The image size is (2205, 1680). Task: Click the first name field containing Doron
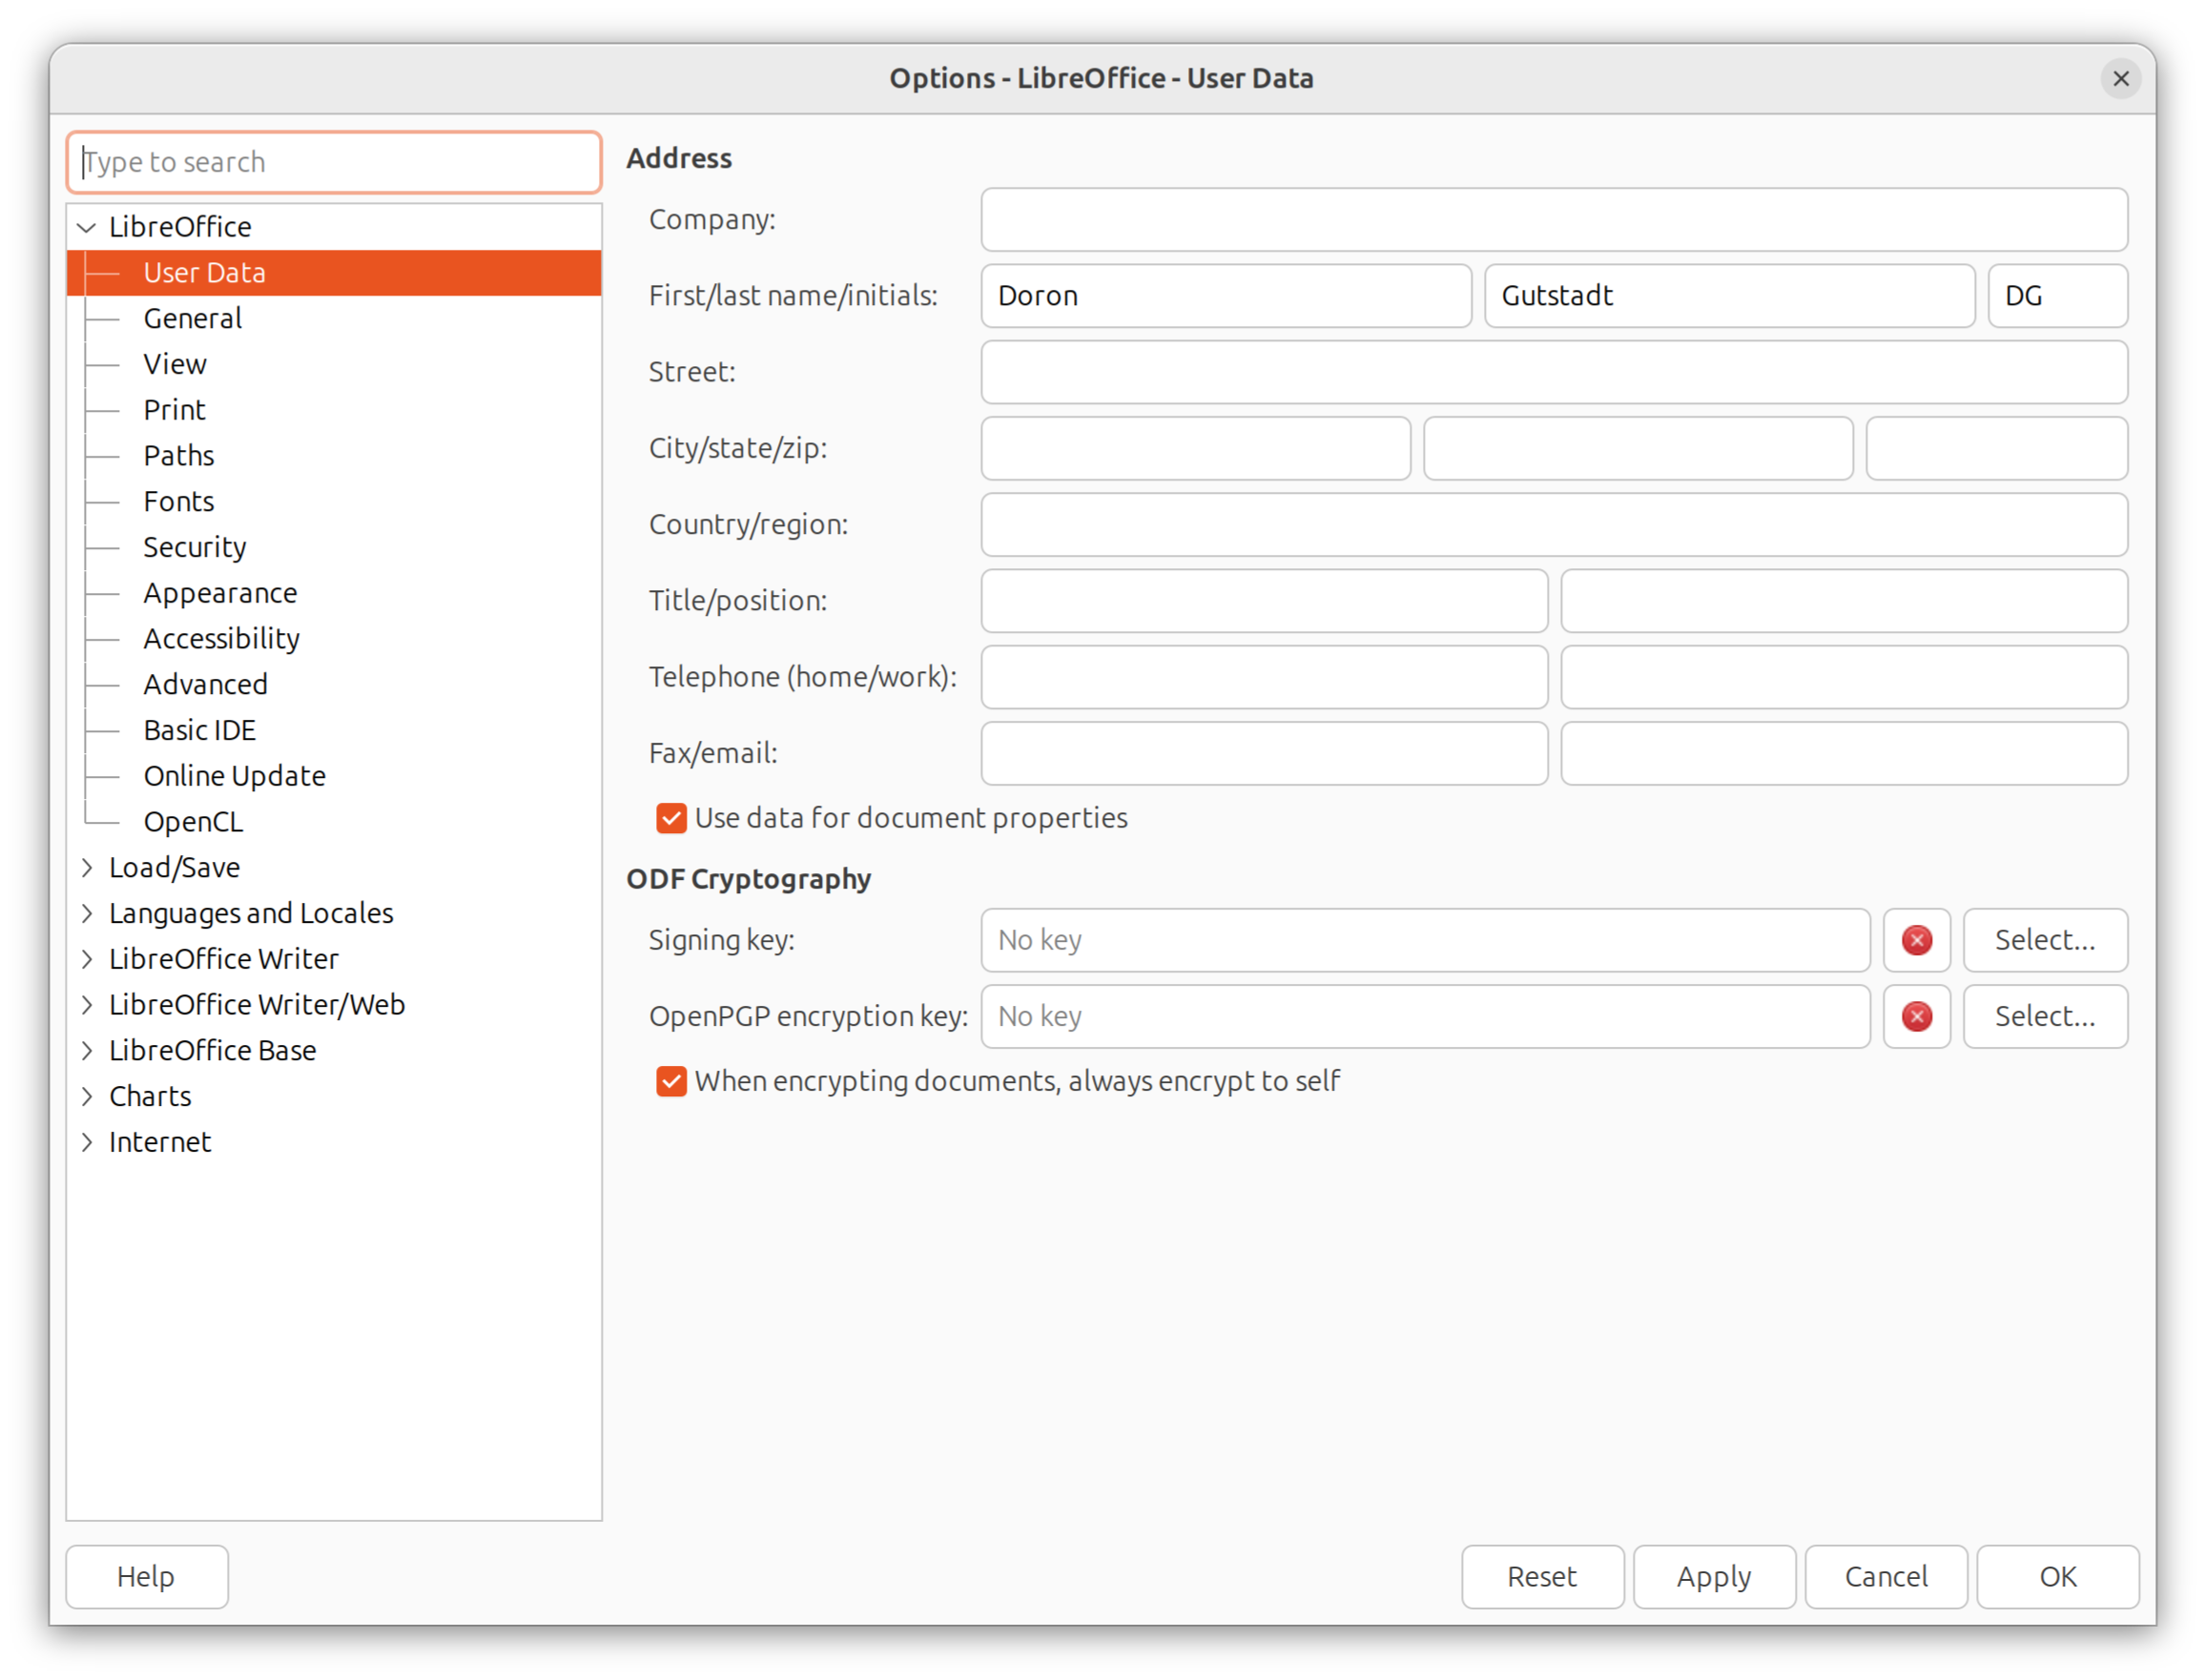pyautogui.click(x=1226, y=296)
